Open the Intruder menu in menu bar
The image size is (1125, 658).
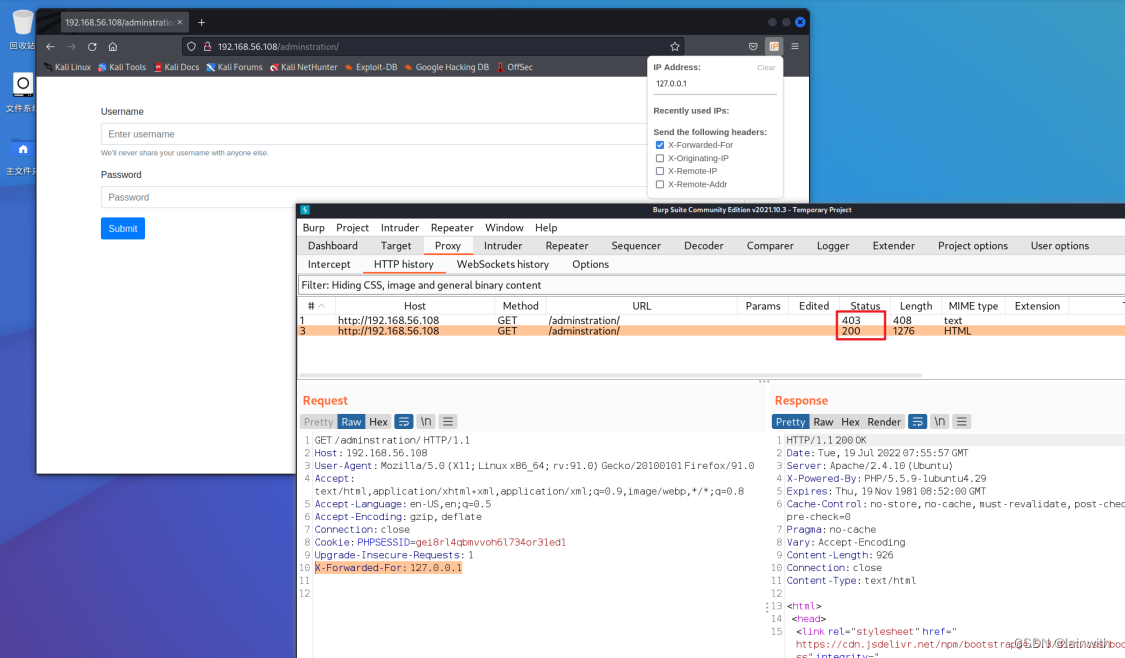(x=400, y=227)
